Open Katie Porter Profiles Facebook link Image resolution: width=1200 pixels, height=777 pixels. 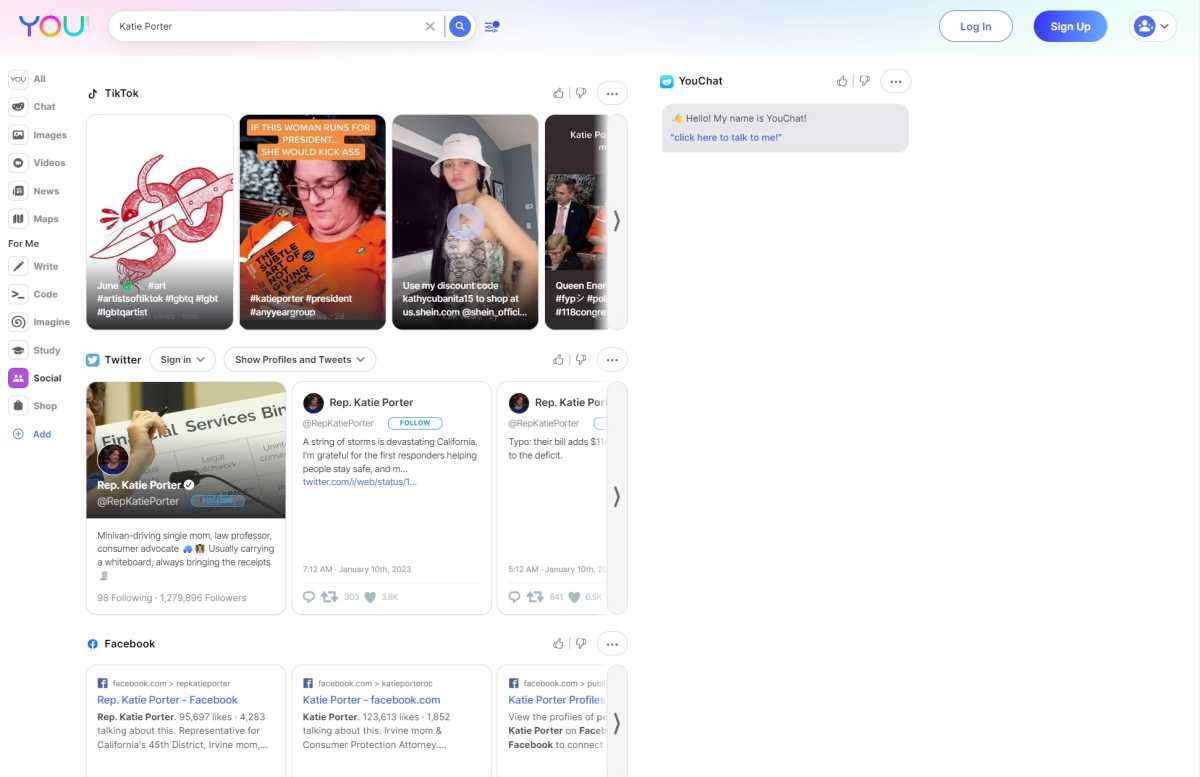click(556, 700)
